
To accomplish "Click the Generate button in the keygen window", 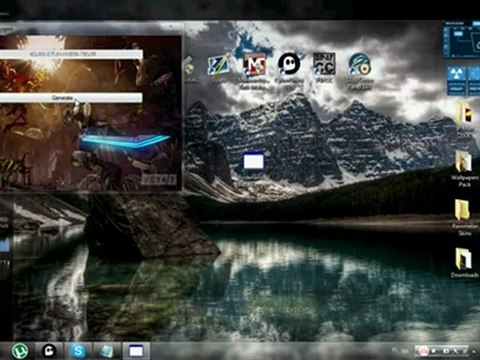I will point(71,98).
